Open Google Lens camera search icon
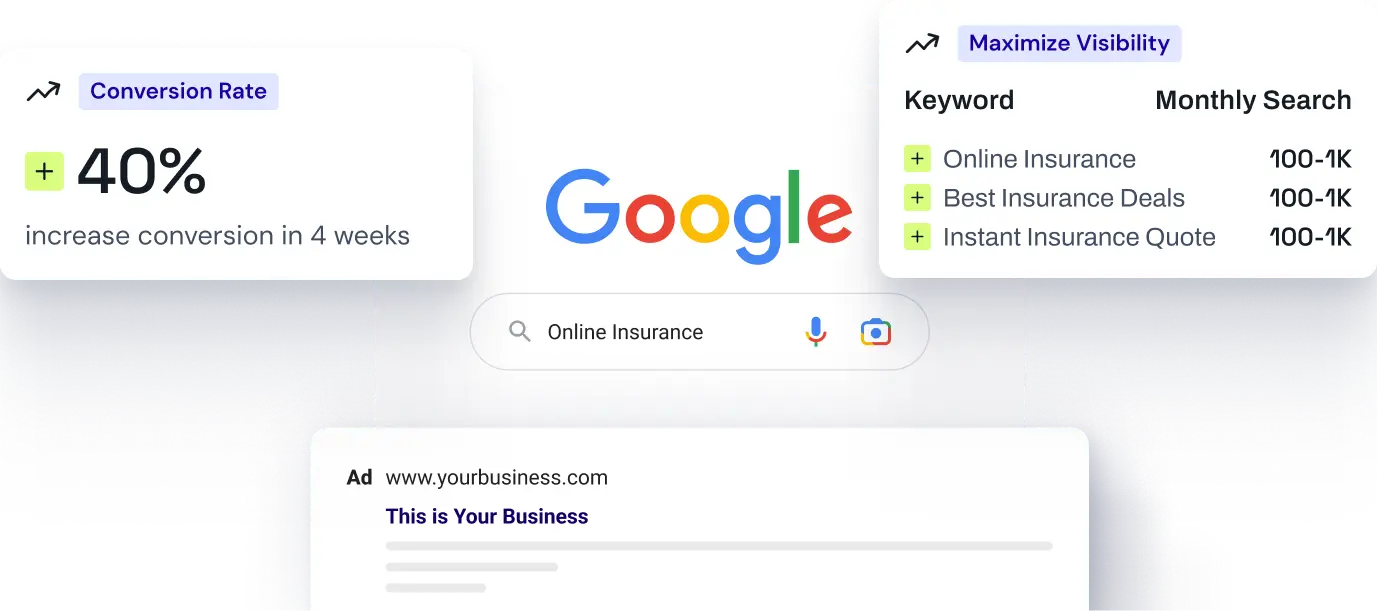 click(x=876, y=332)
